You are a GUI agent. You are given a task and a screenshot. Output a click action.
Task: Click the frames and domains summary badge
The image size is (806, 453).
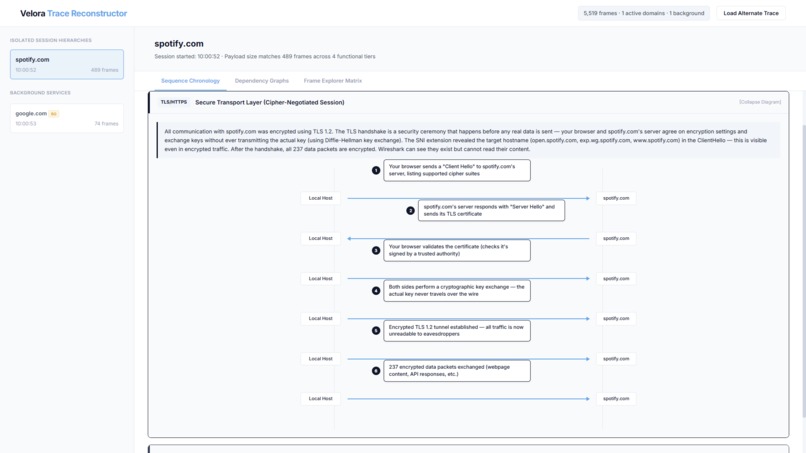tap(644, 13)
